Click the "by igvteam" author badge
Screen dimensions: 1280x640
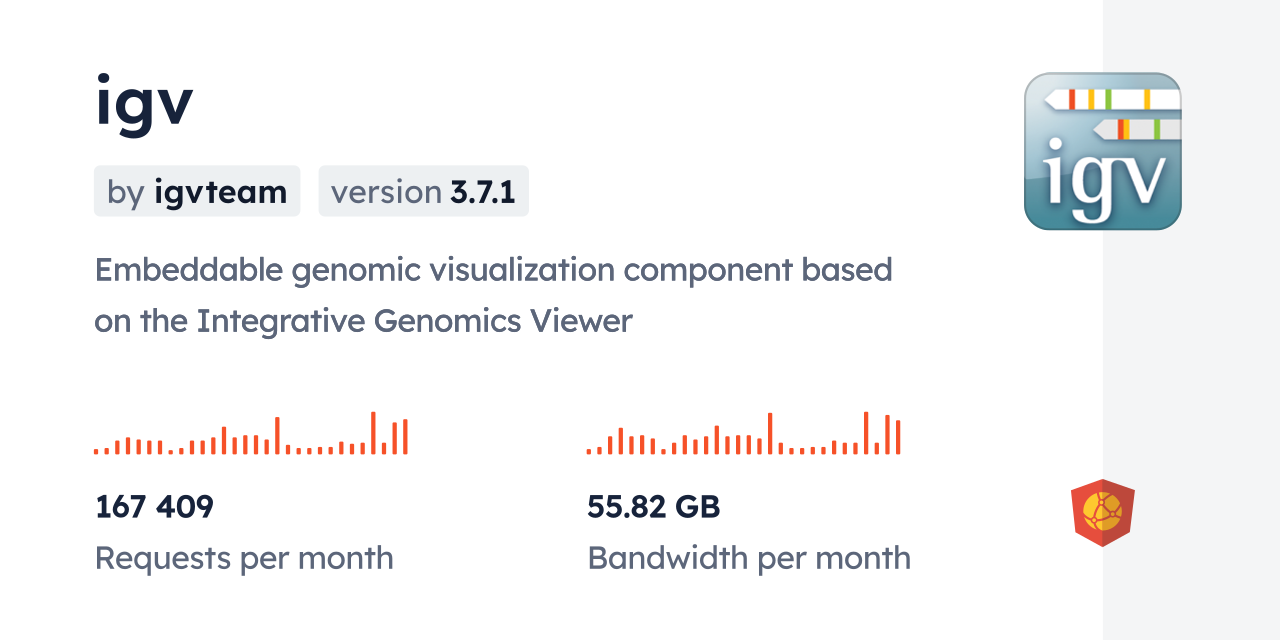click(x=197, y=191)
